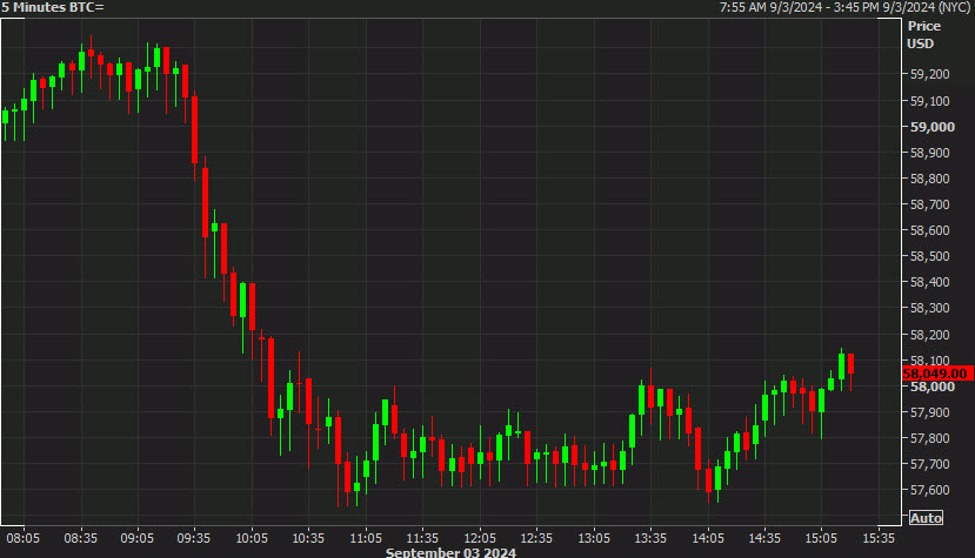Select the 58,500 price axis label

[930, 256]
